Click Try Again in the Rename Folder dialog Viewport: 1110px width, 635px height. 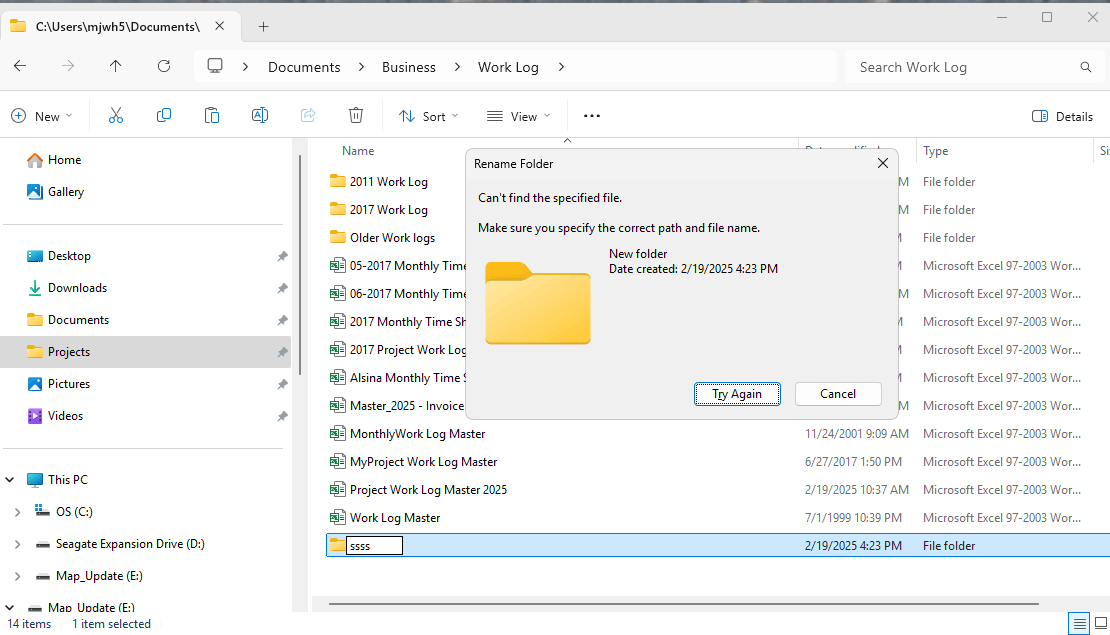(x=737, y=393)
